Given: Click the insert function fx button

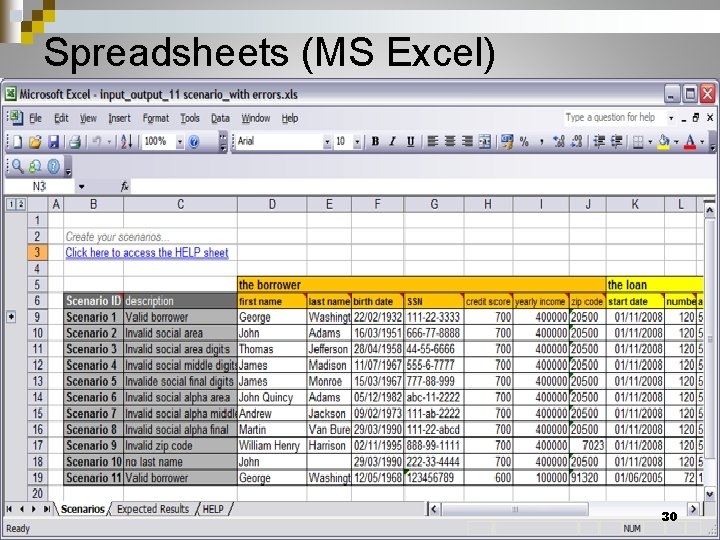Looking at the screenshot, I should coord(124,186).
